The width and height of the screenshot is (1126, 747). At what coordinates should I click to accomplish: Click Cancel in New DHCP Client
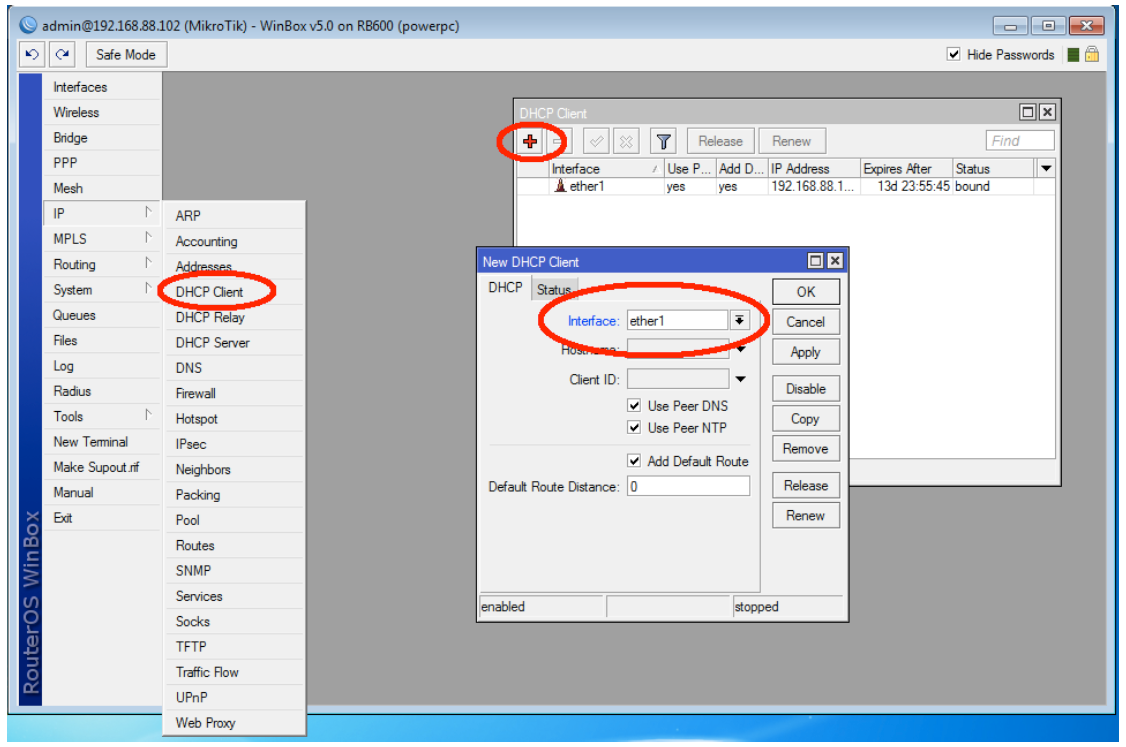(x=806, y=322)
